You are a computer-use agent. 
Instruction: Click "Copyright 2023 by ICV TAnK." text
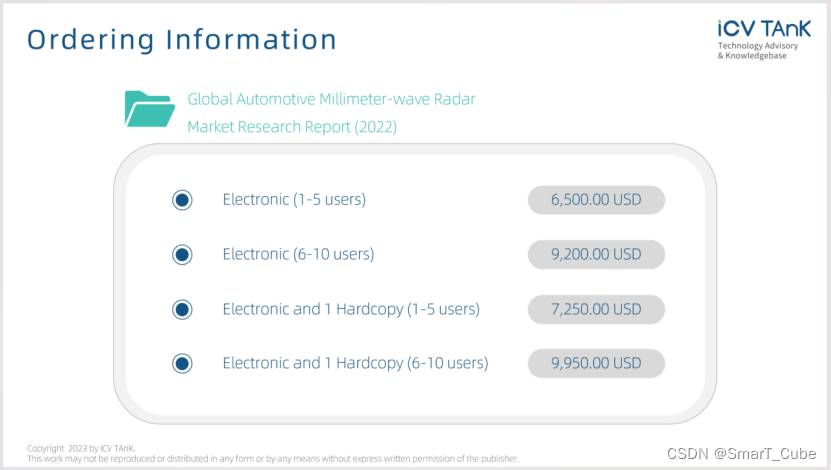point(81,448)
